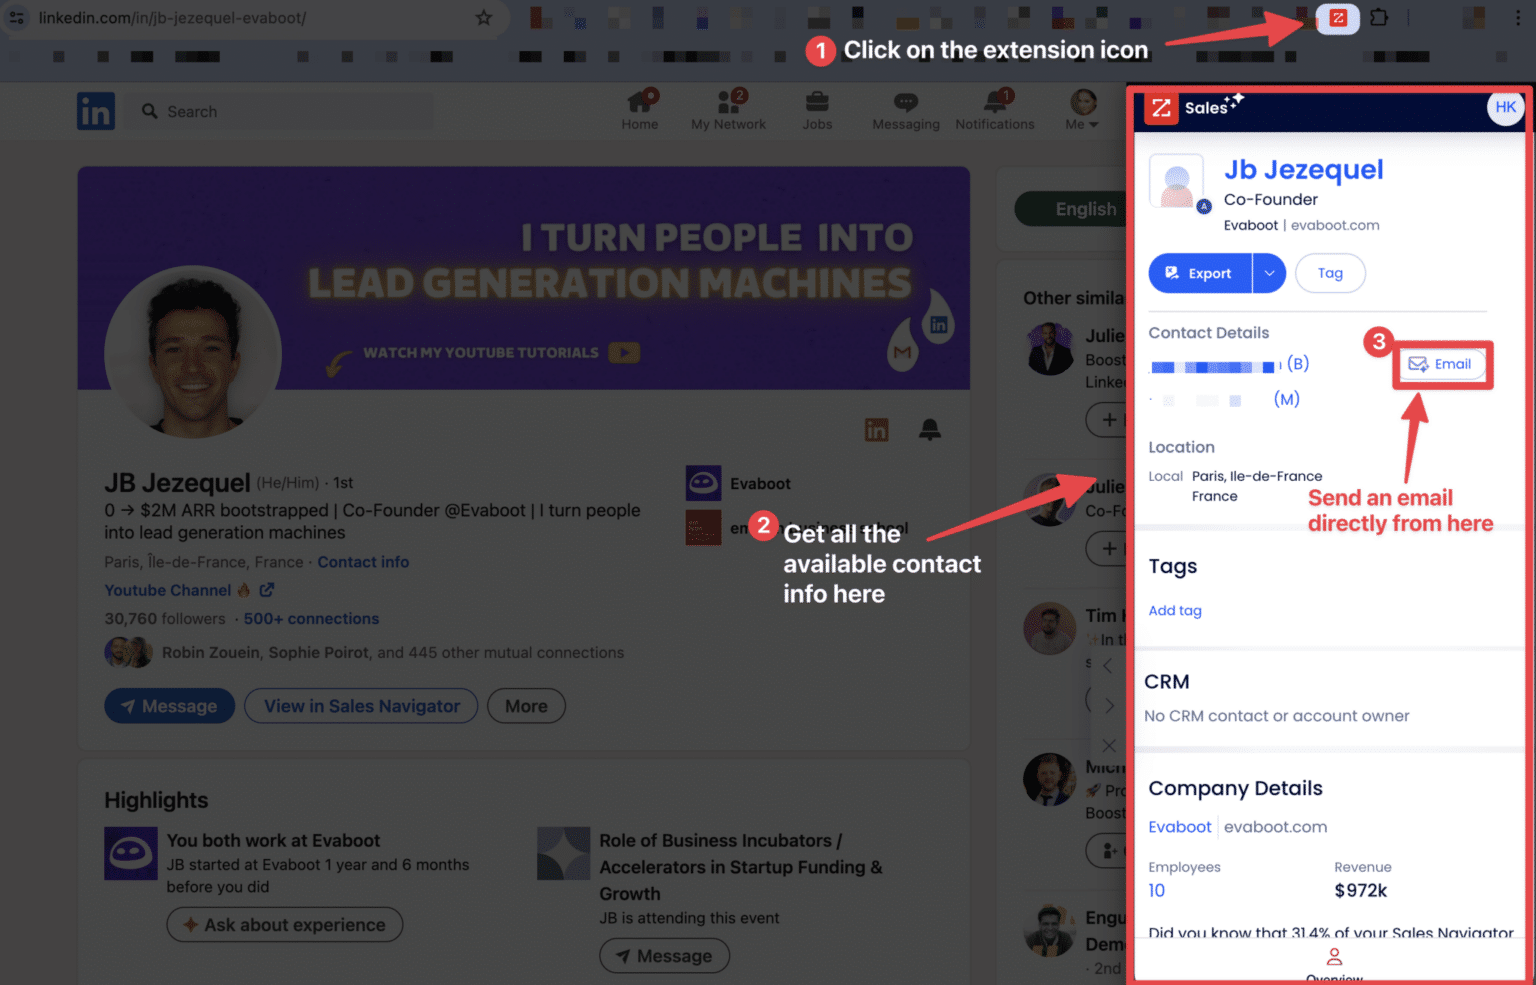The height and width of the screenshot is (985, 1536).
Task: Click the bookmark star in the address bar
Action: point(483,17)
